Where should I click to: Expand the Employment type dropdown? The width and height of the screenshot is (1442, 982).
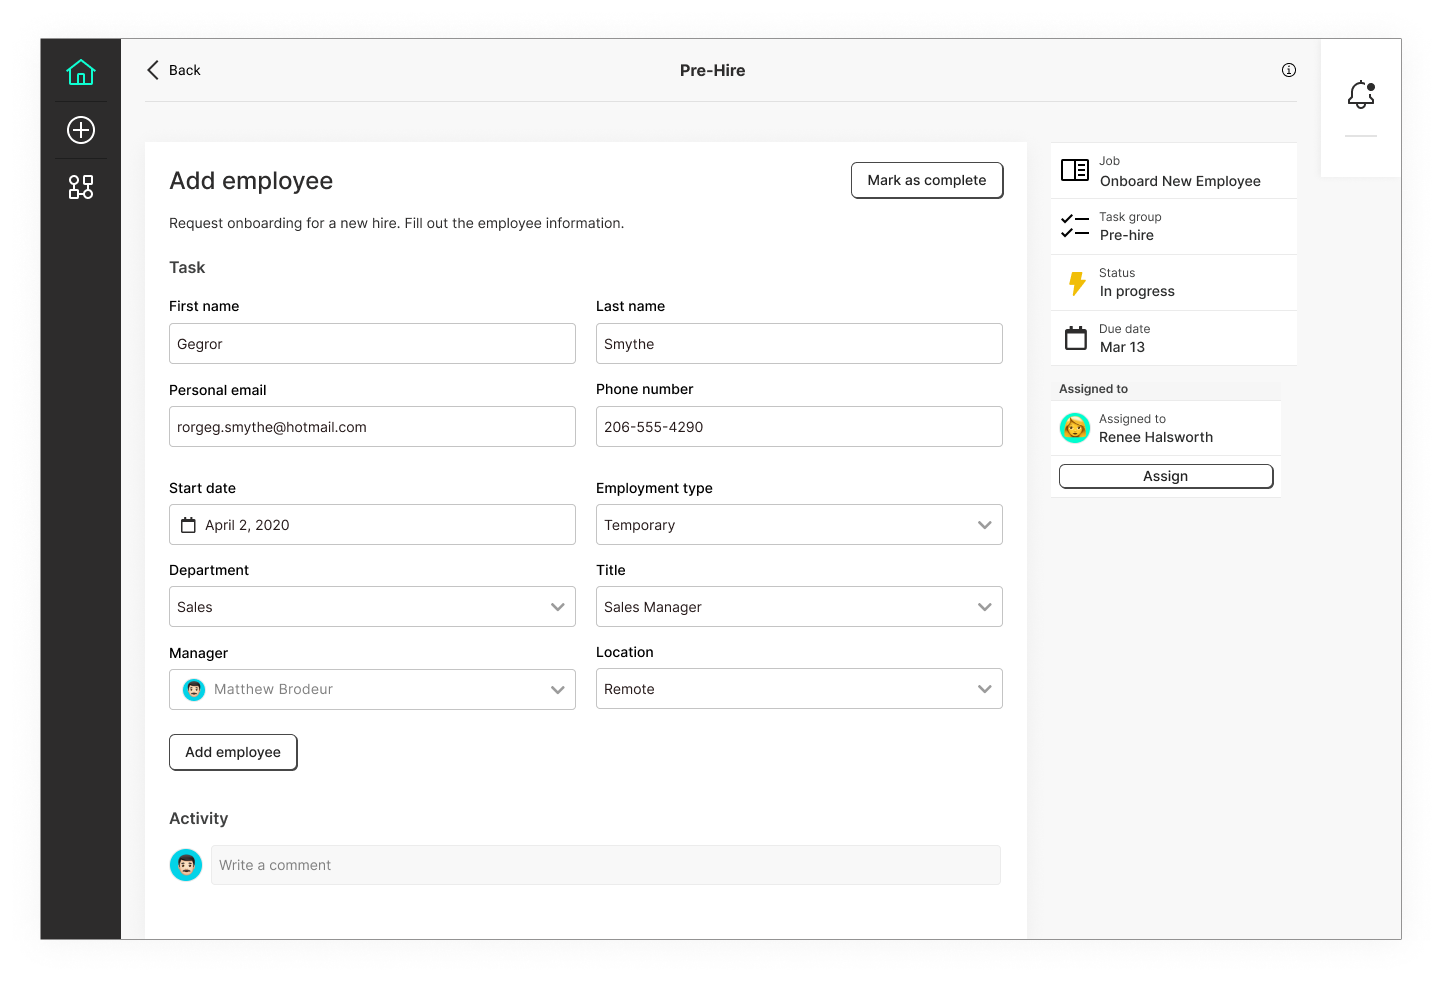click(799, 525)
